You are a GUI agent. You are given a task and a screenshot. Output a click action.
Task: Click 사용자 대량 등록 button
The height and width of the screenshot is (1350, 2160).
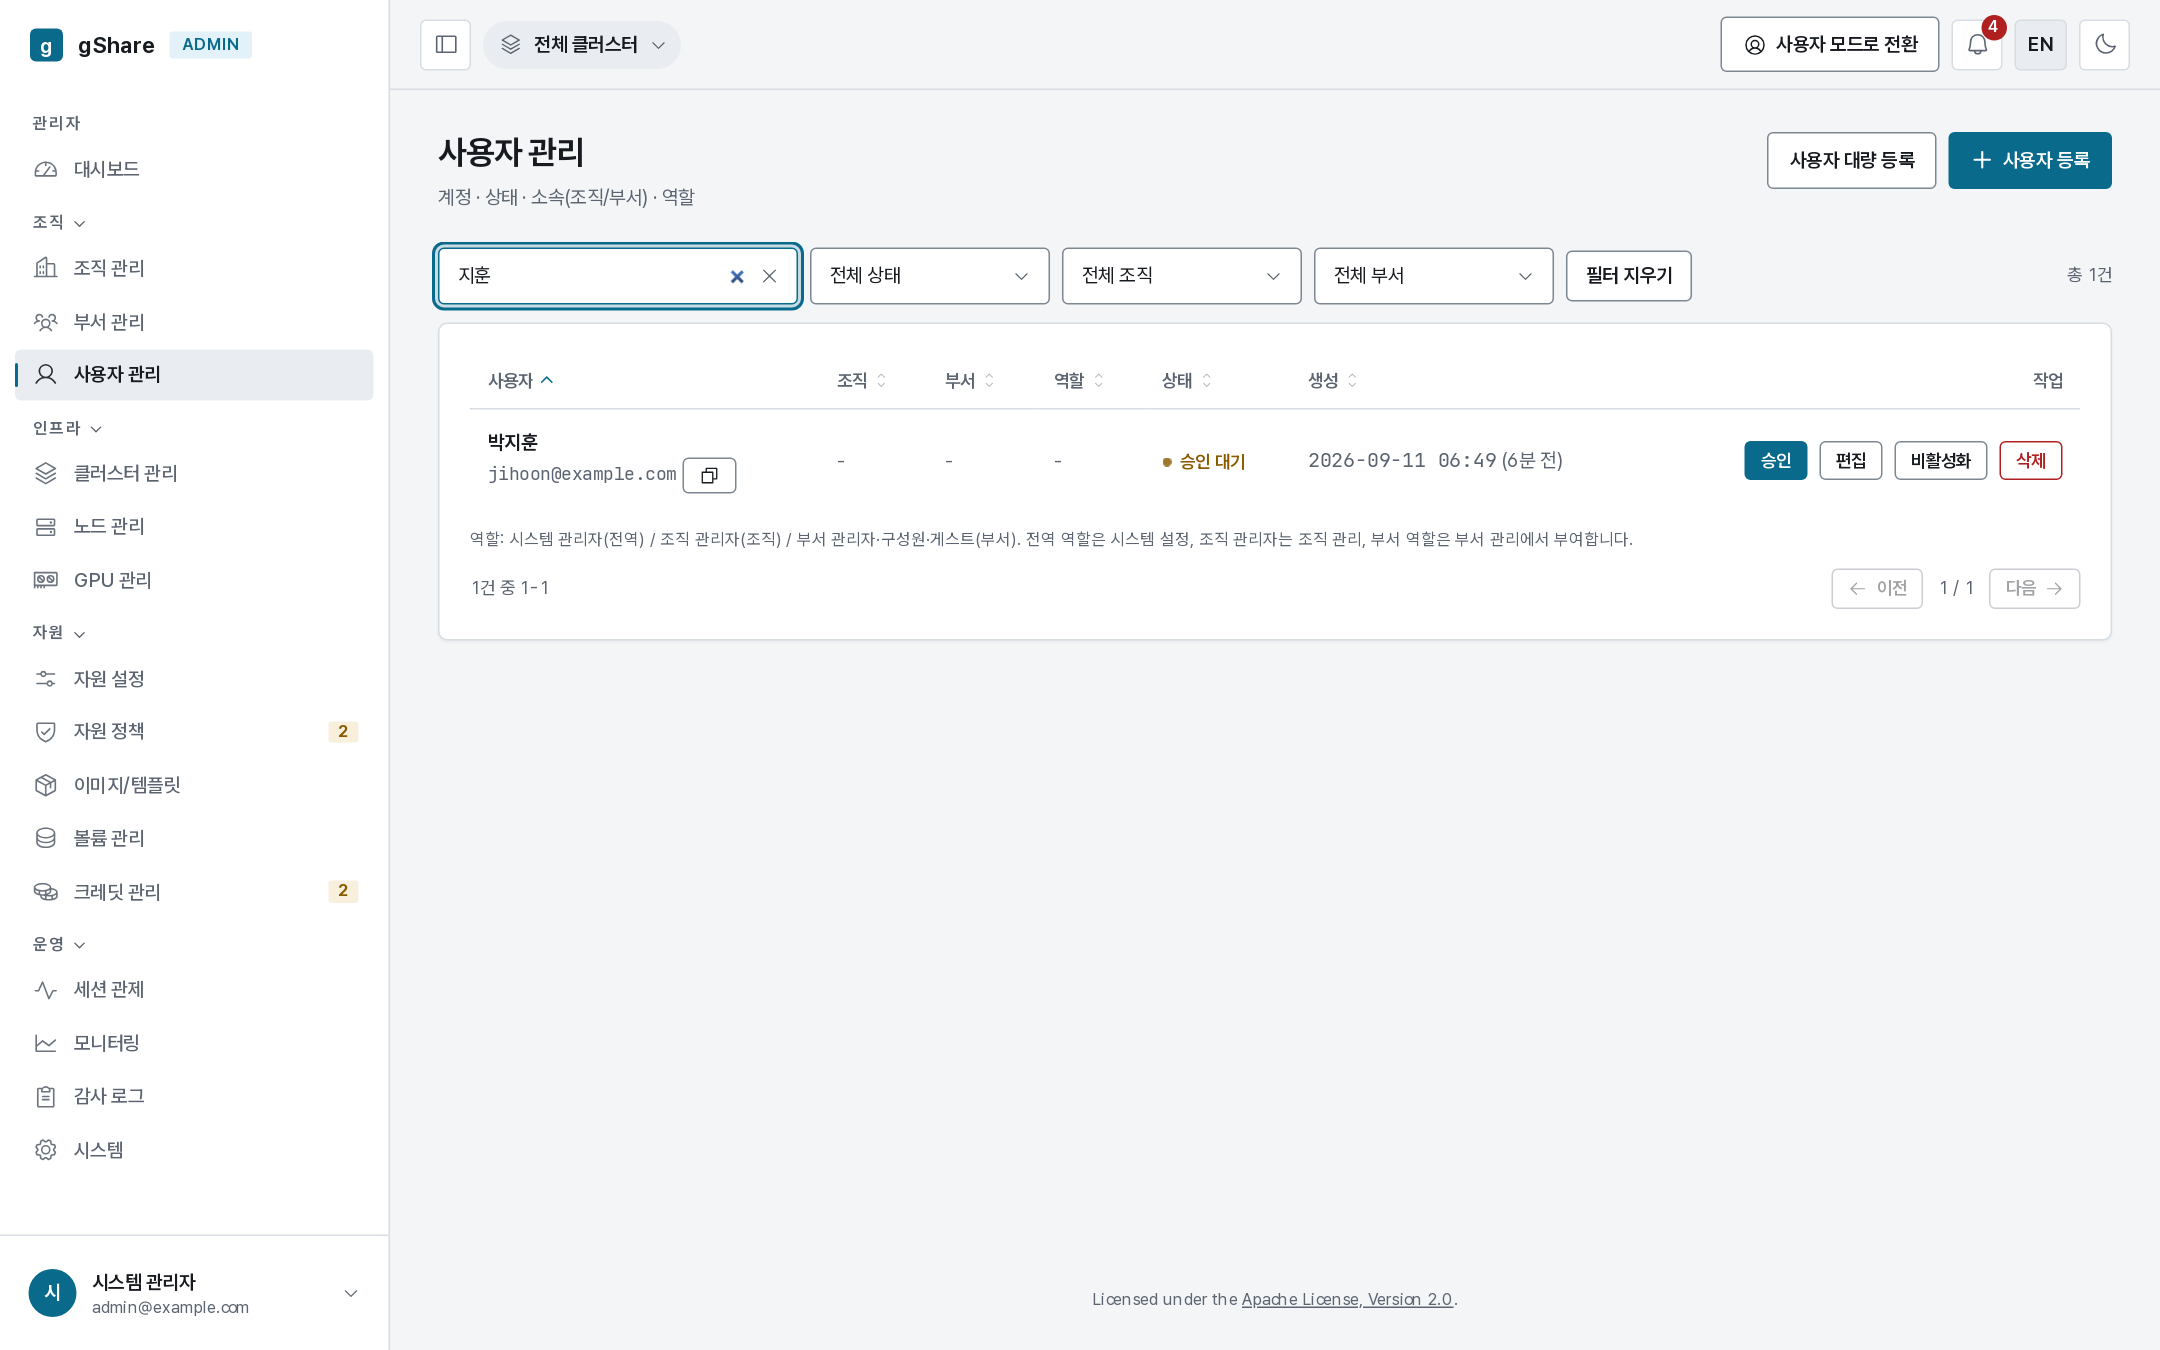1851,160
